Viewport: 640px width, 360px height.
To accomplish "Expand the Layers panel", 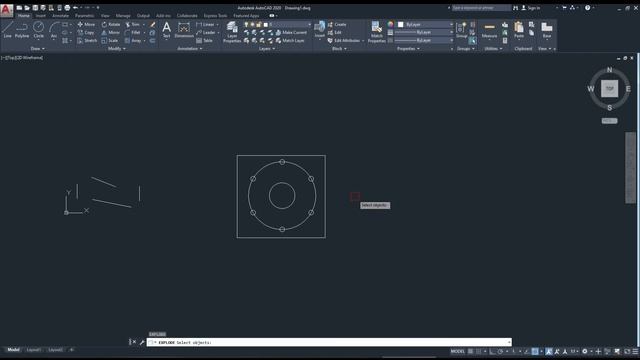I will 267,49.
